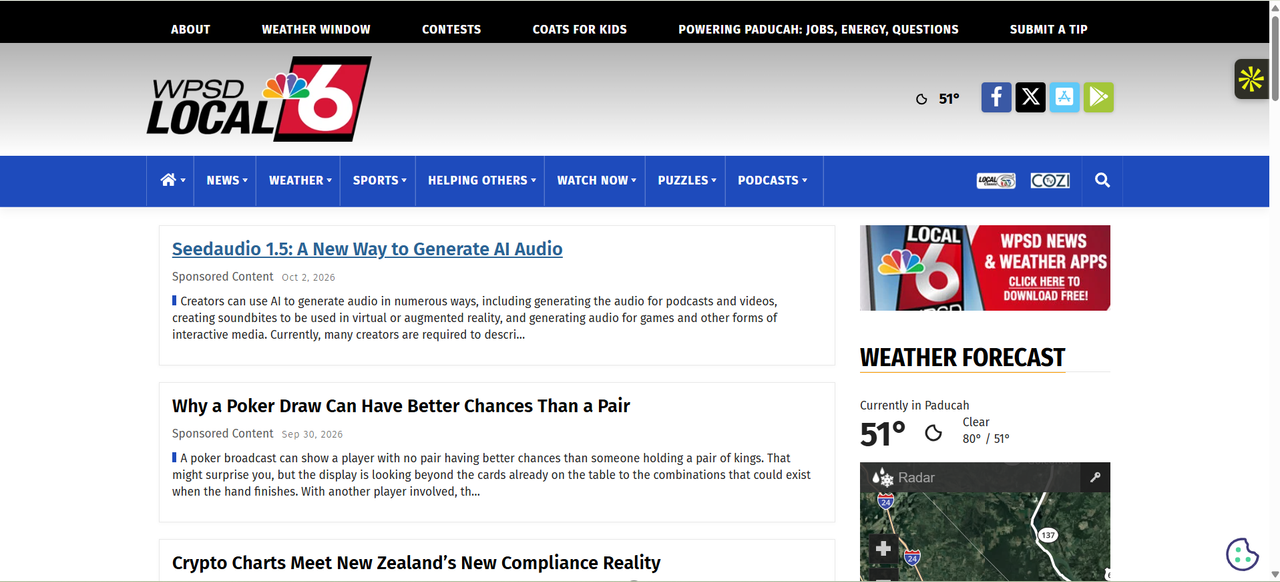Click the header moon weather icon
The image size is (1280, 582).
pos(922,99)
